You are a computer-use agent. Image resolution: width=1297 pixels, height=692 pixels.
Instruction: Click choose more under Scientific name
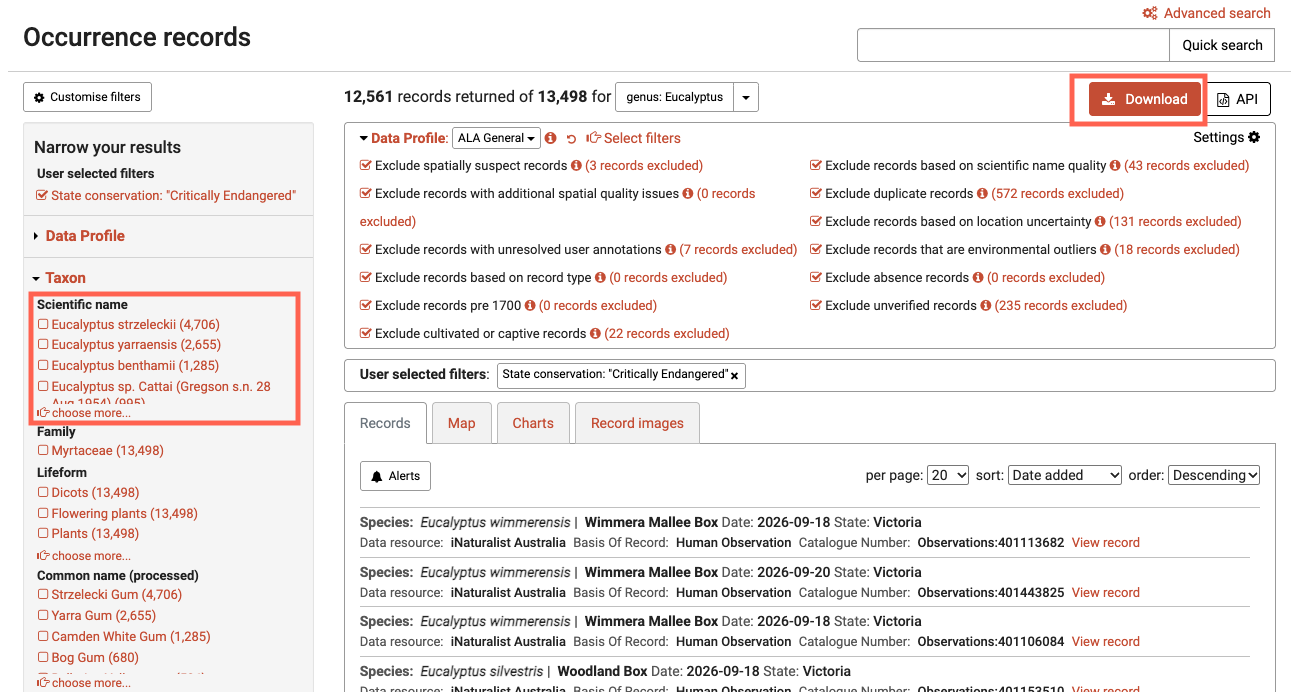coord(84,413)
